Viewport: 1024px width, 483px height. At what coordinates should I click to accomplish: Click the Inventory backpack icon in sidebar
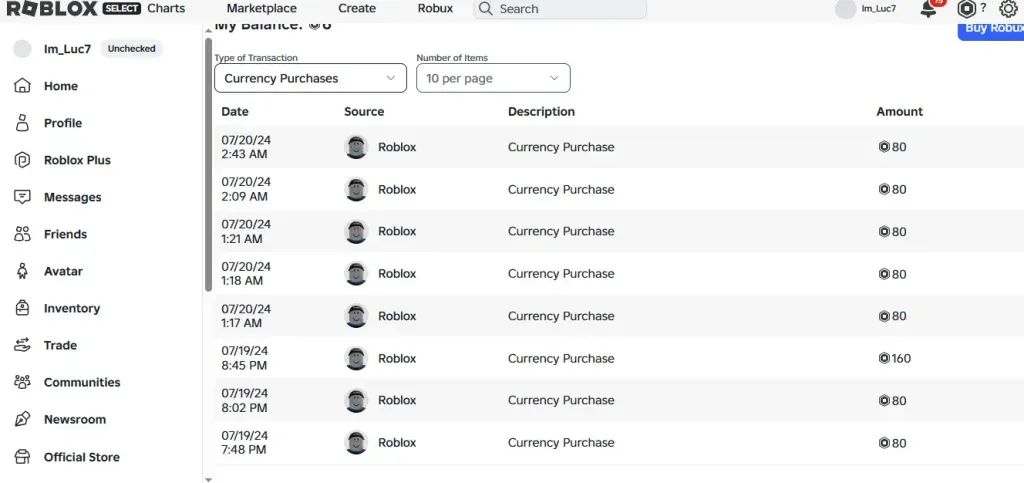click(x=22, y=308)
